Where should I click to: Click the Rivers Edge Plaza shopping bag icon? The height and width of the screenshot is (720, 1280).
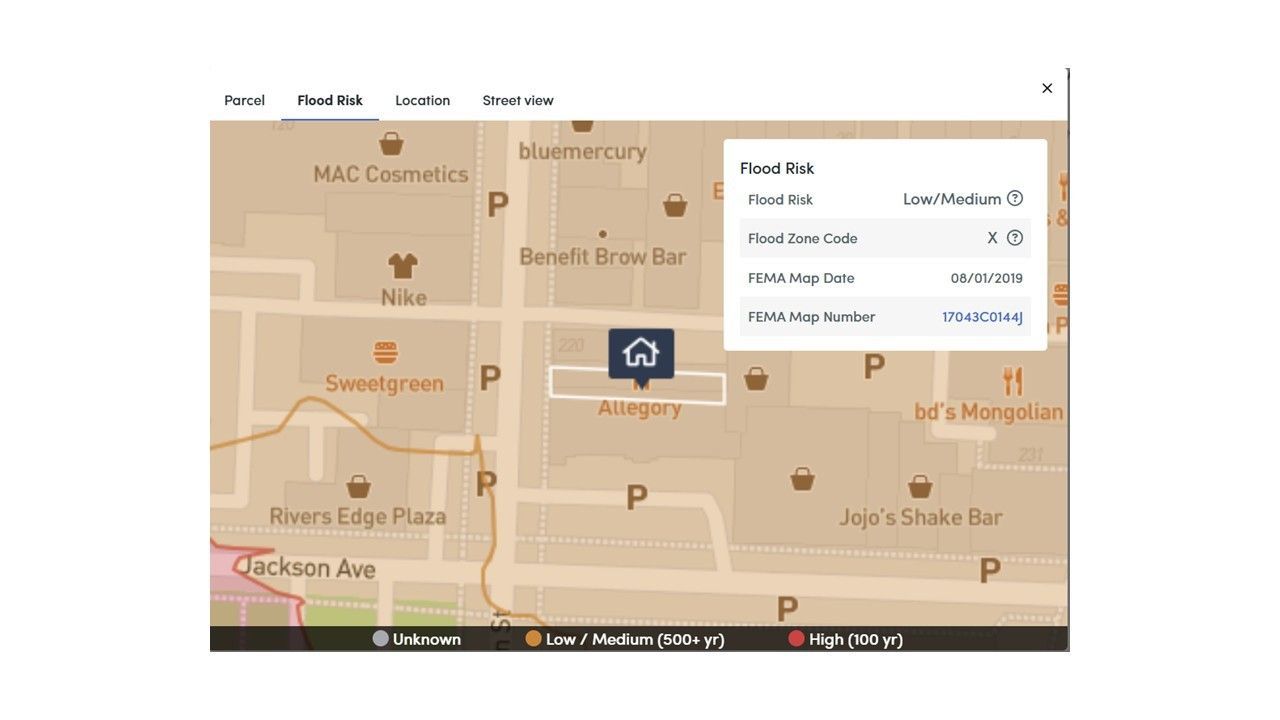[359, 487]
